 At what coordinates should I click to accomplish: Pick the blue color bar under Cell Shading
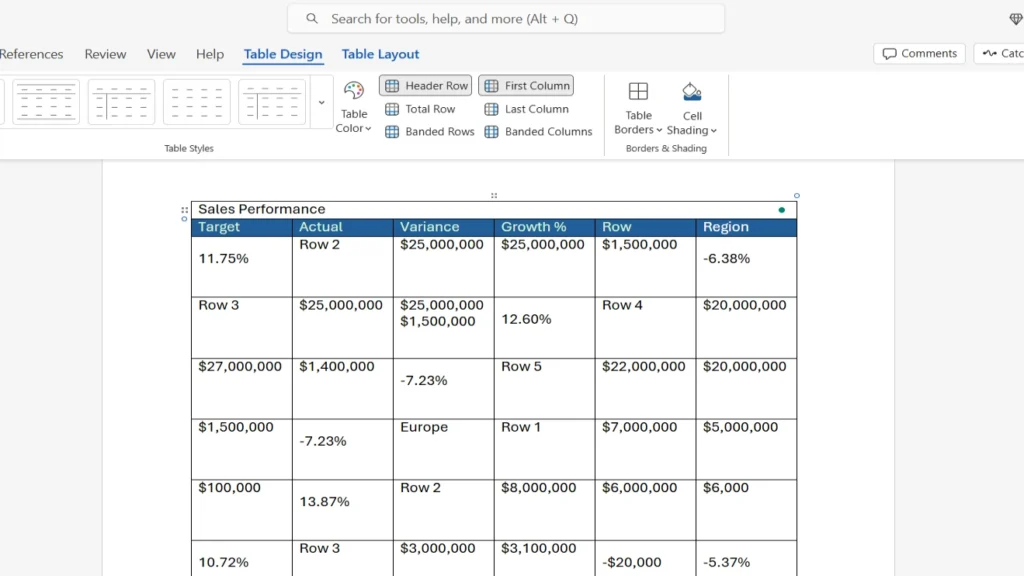tap(692, 96)
